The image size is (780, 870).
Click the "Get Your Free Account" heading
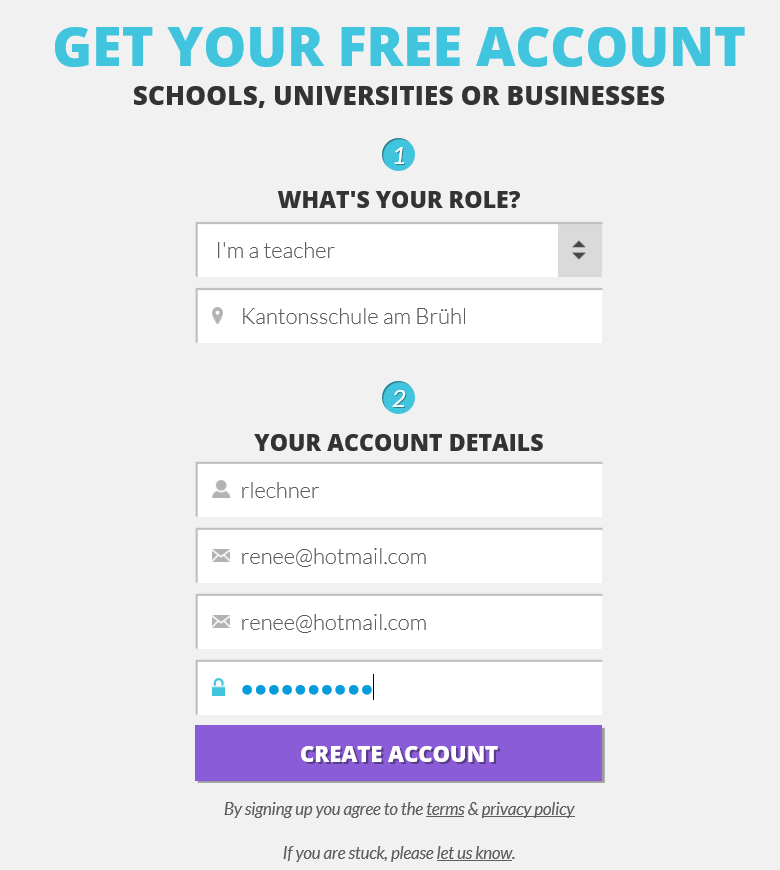point(399,46)
